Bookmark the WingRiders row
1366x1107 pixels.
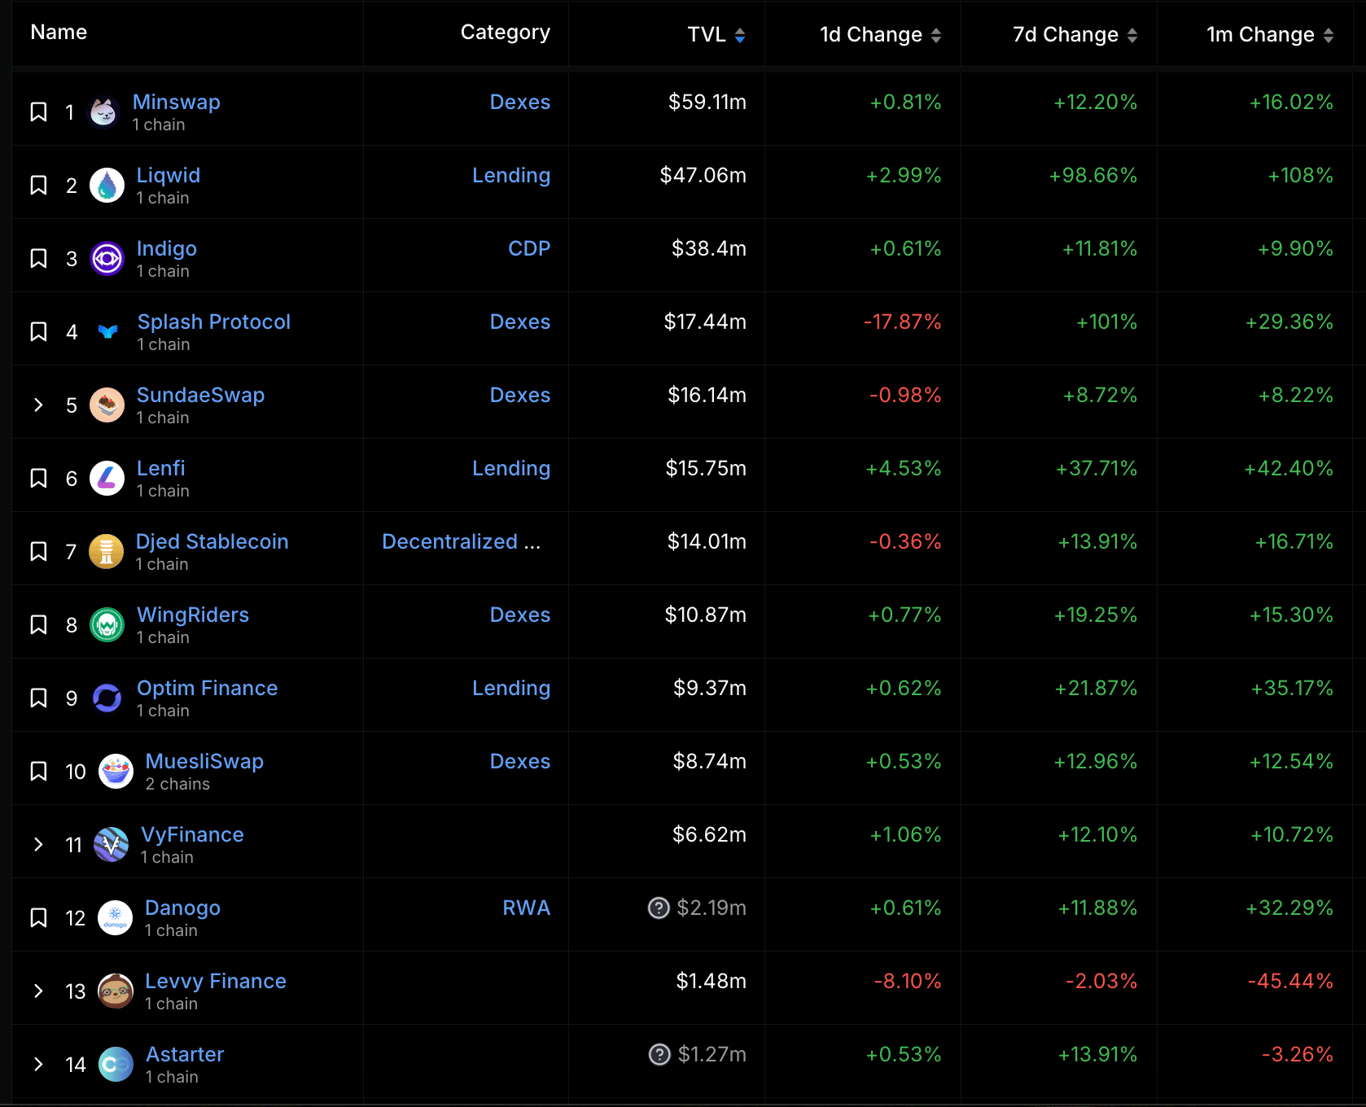[38, 625]
